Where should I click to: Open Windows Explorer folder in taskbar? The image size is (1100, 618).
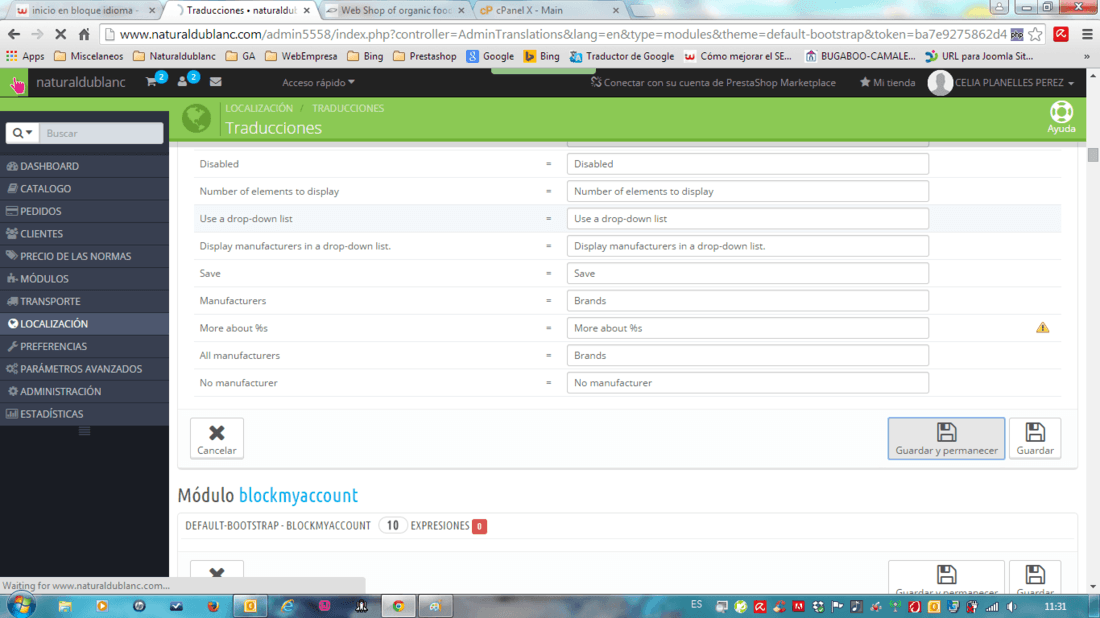click(x=65, y=606)
